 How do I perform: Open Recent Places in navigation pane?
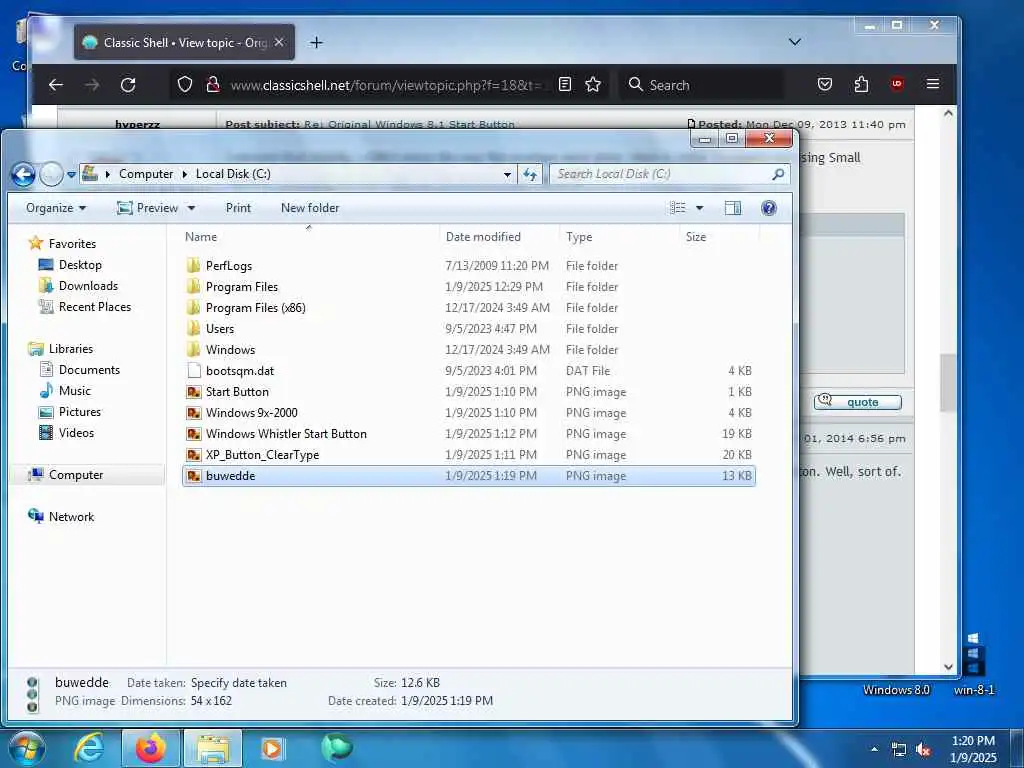pyautogui.click(x=95, y=306)
